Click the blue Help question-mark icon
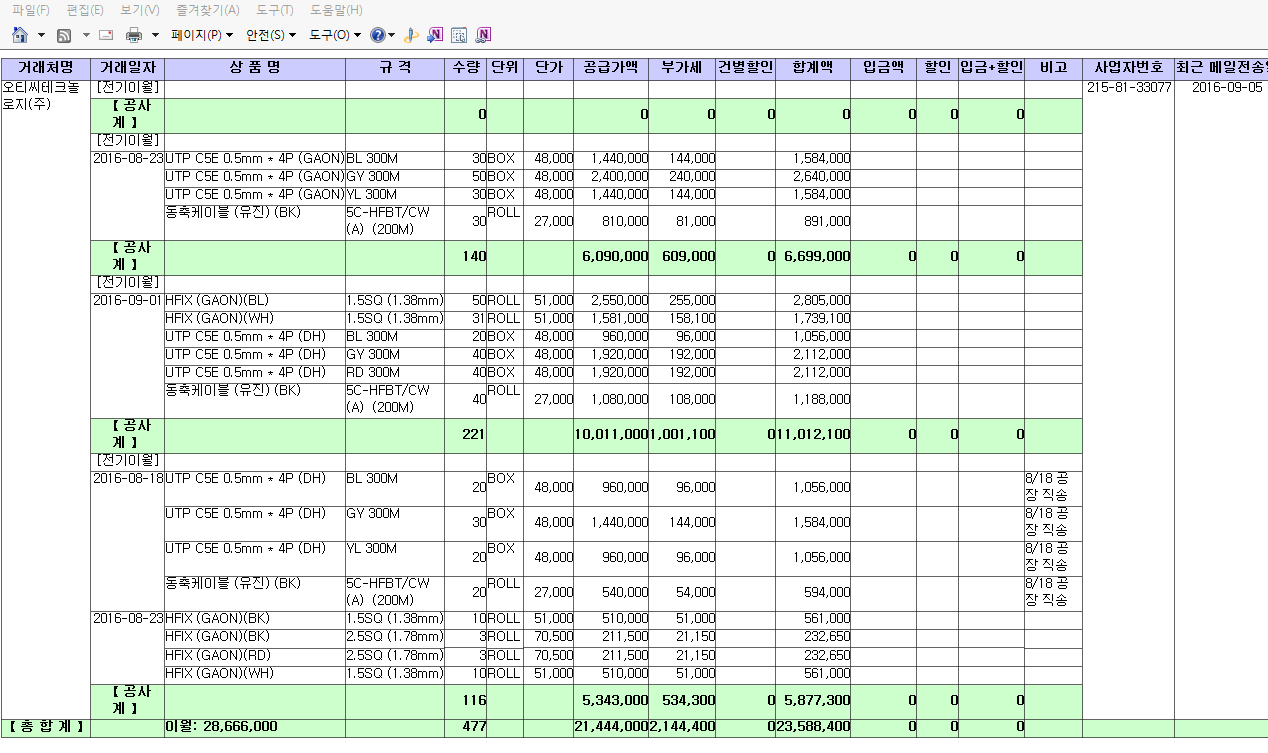Image resolution: width=1268 pixels, height=753 pixels. (x=378, y=35)
